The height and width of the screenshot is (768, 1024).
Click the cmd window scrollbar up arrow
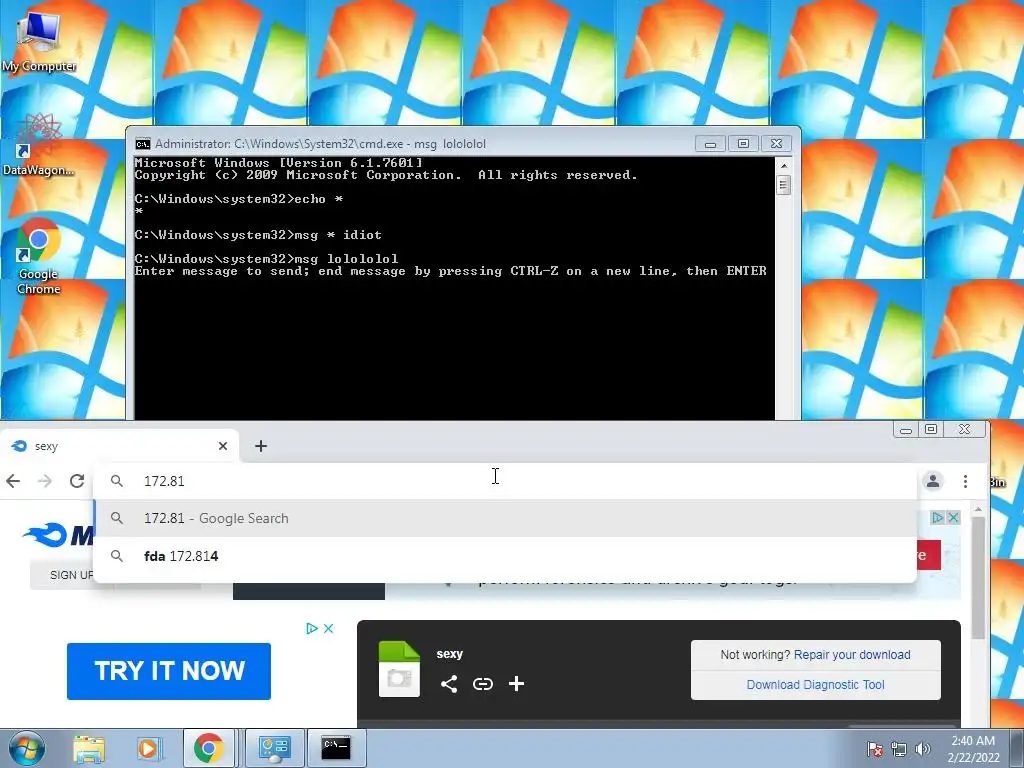(784, 166)
